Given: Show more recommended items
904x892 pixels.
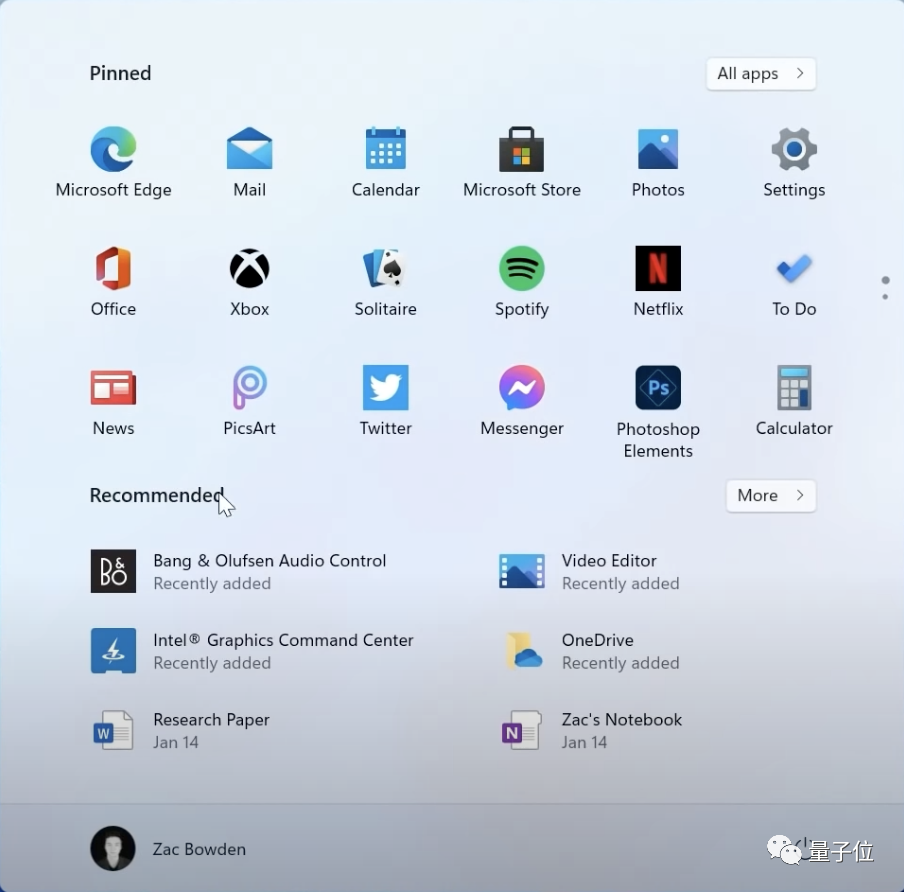Looking at the screenshot, I should (x=771, y=496).
